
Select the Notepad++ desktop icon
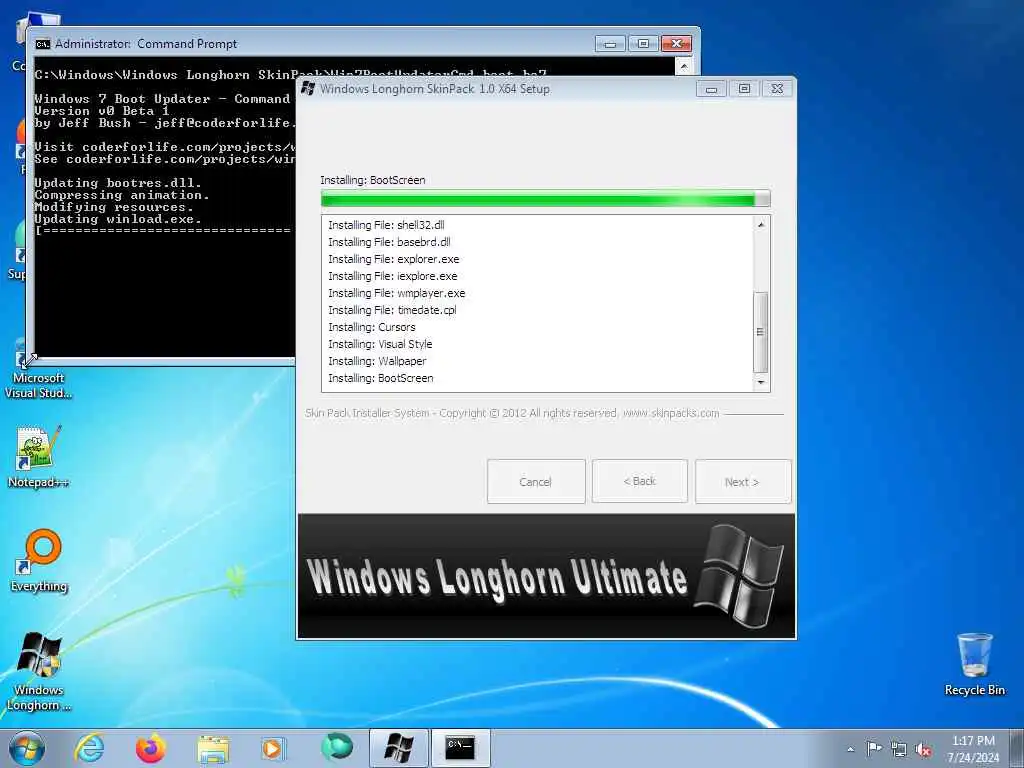click(x=38, y=456)
